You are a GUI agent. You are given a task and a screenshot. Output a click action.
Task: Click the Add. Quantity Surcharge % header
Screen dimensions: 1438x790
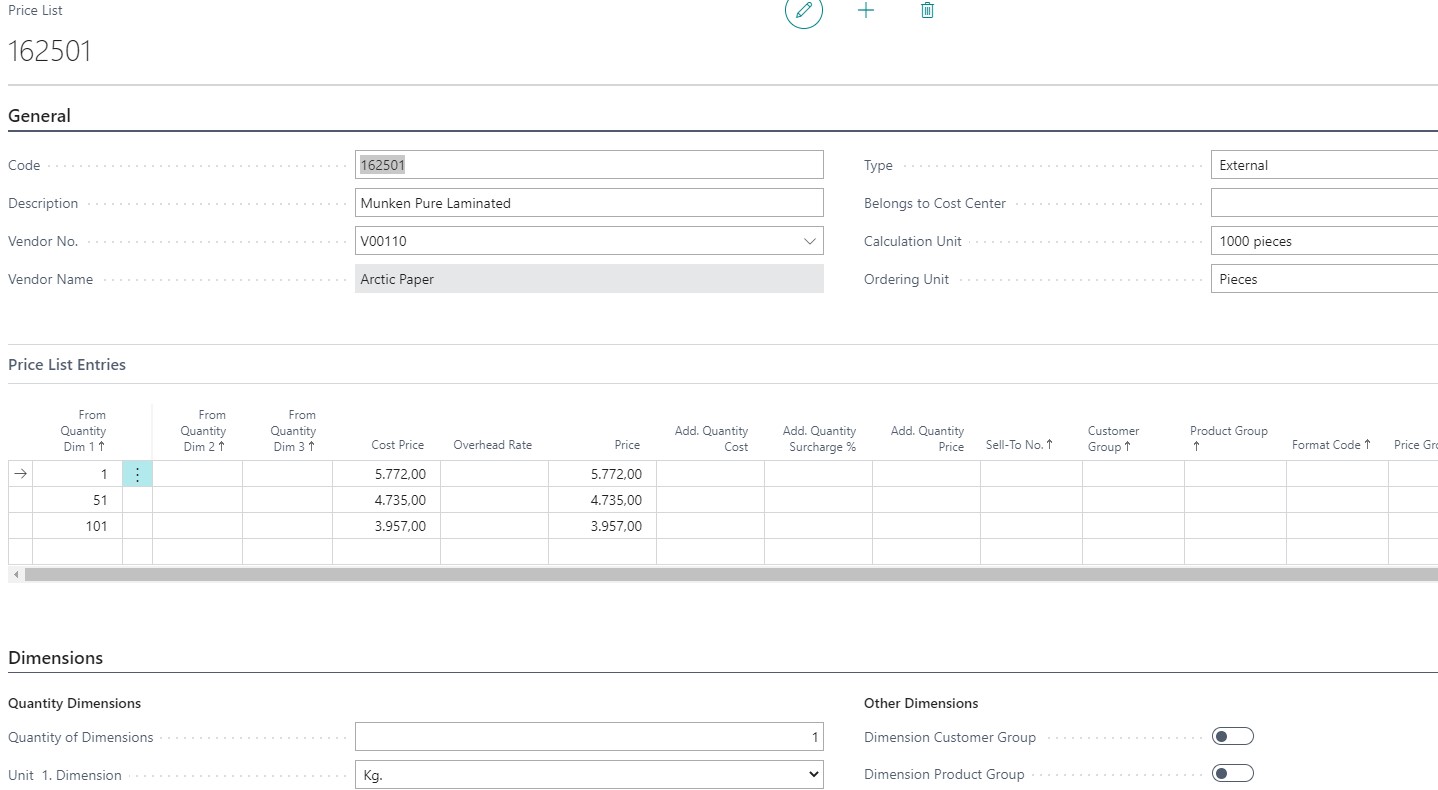point(819,439)
